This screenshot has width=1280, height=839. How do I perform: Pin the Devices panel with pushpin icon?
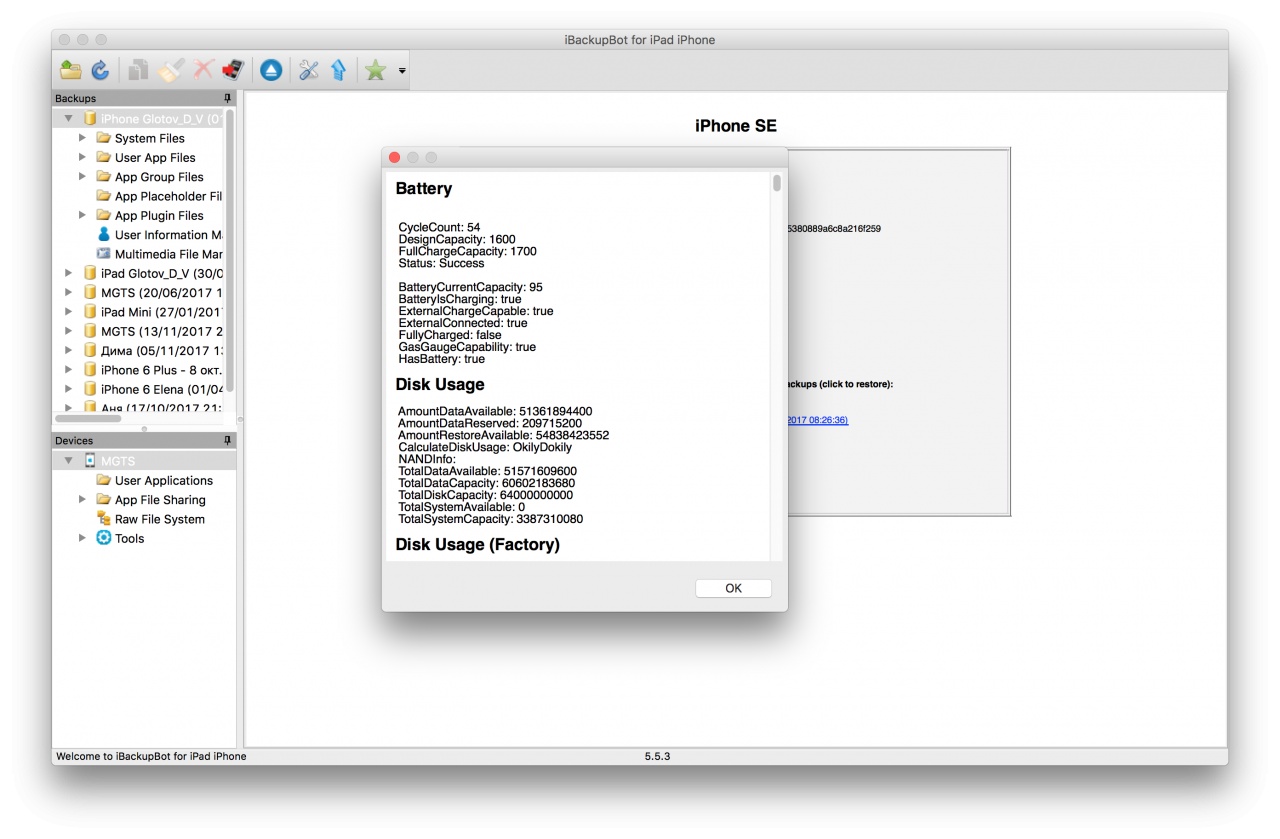(227, 440)
